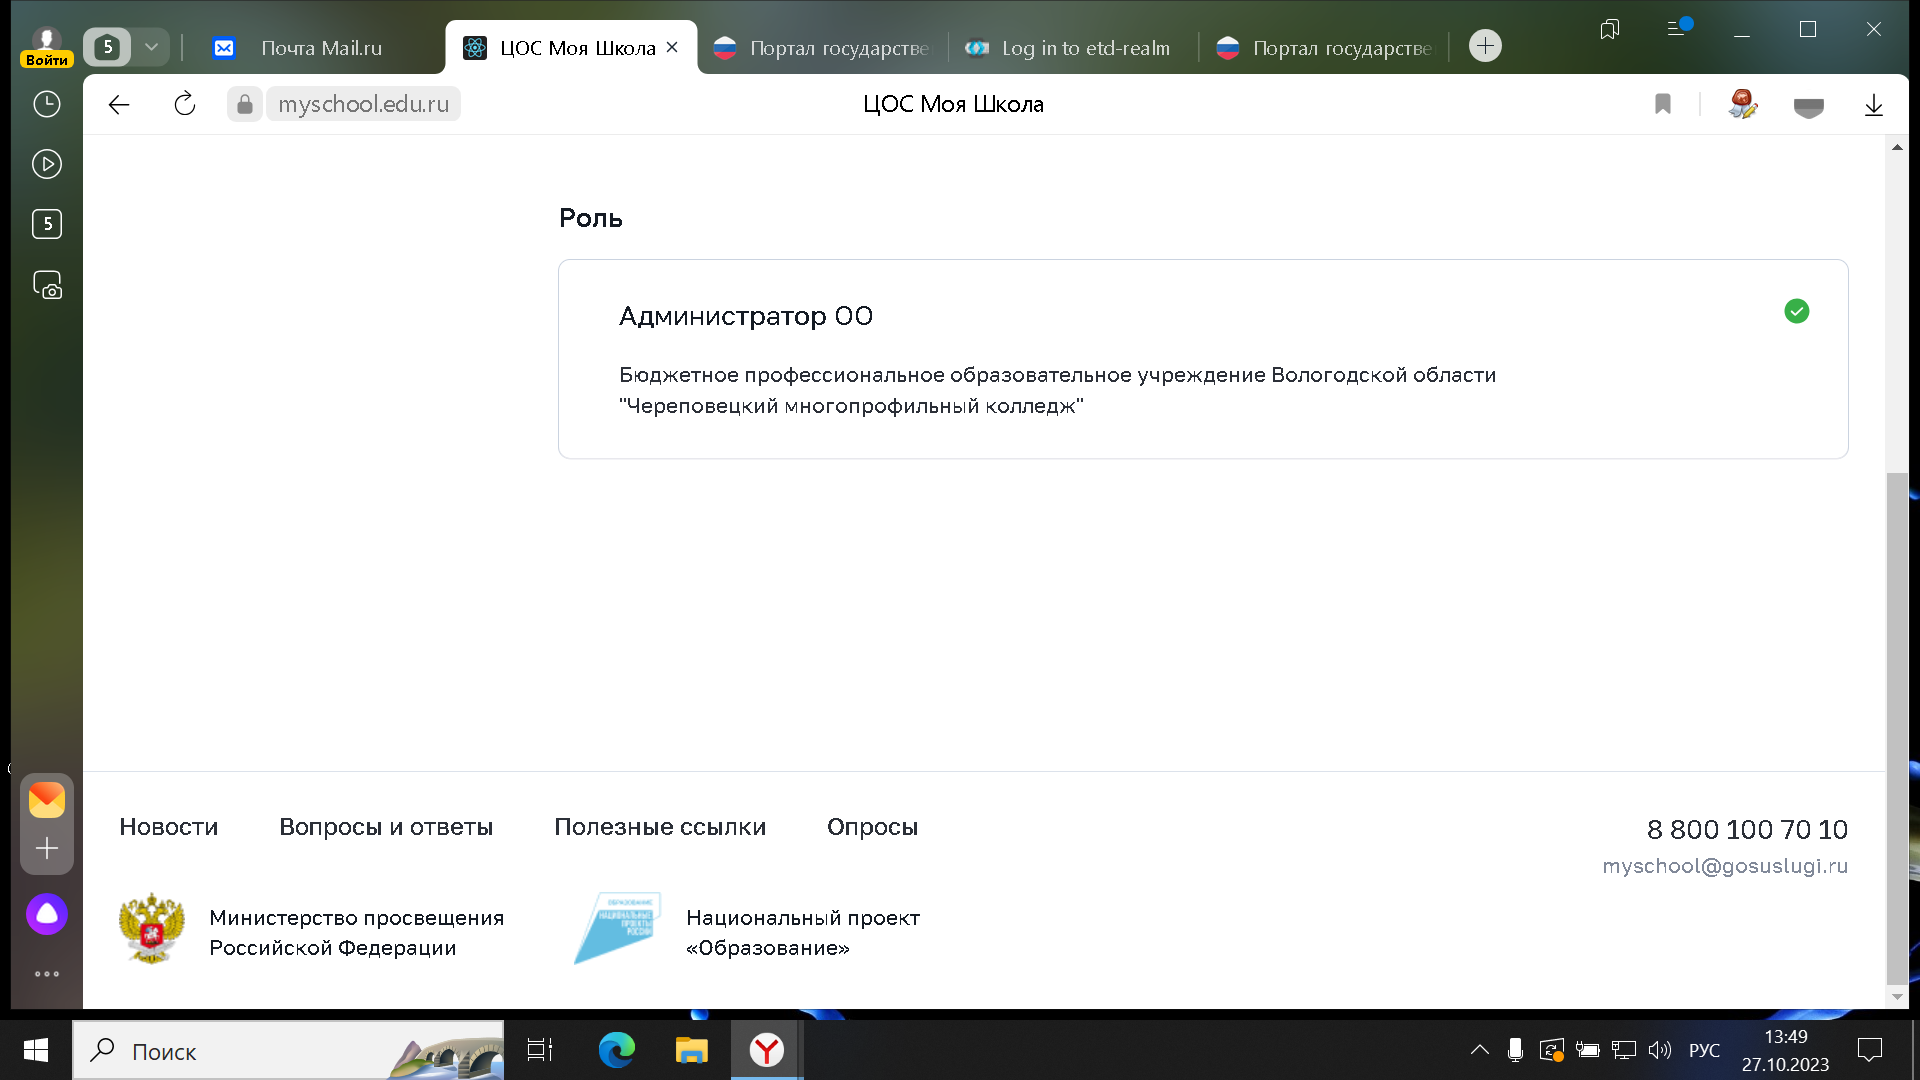This screenshot has width=1920, height=1080.
Task: Click the bookmark icon in address bar
Action: point(1662,104)
